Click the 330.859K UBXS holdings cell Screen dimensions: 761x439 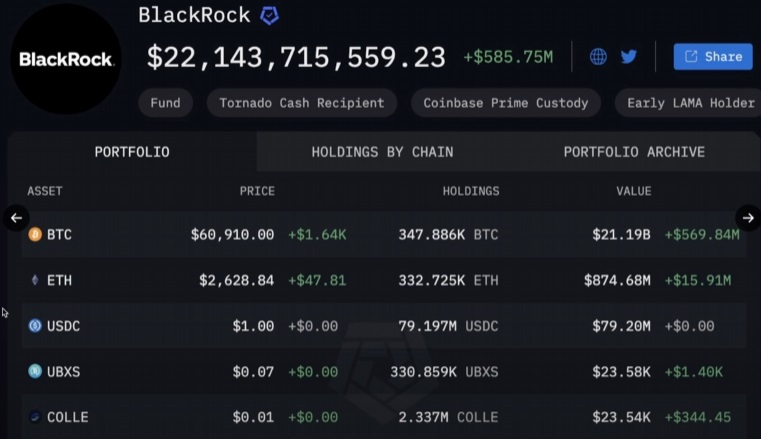[x=445, y=372]
